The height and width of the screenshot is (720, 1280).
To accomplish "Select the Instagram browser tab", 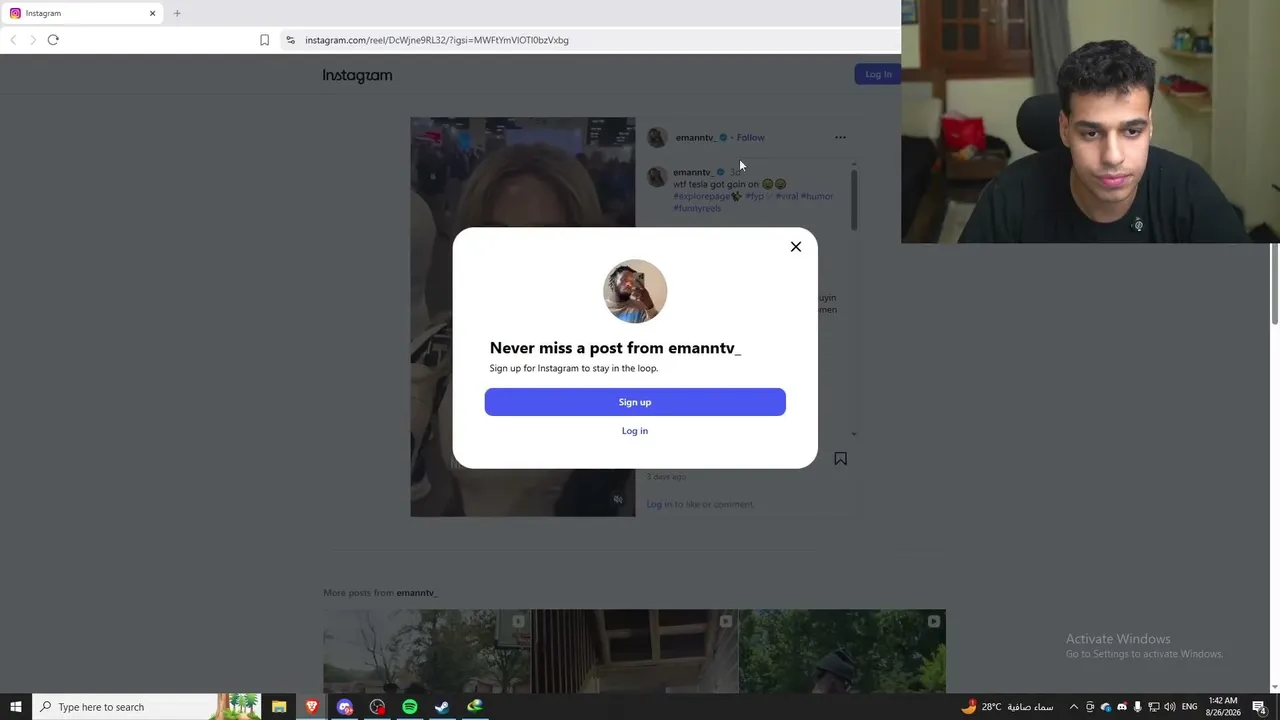I will [x=83, y=13].
